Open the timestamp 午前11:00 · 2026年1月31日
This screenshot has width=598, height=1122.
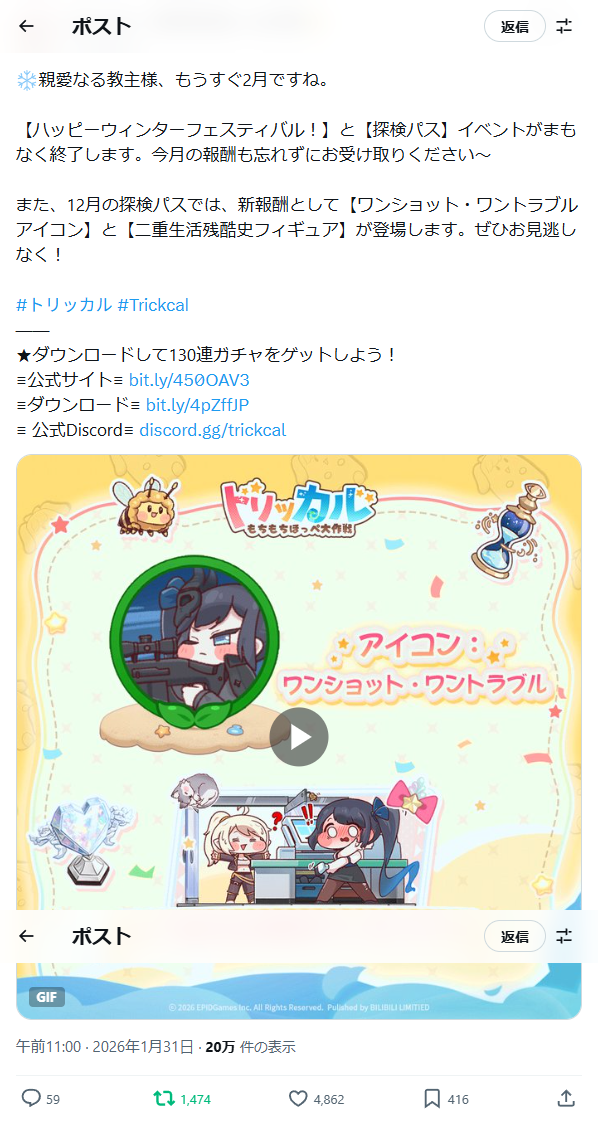tap(104, 1048)
